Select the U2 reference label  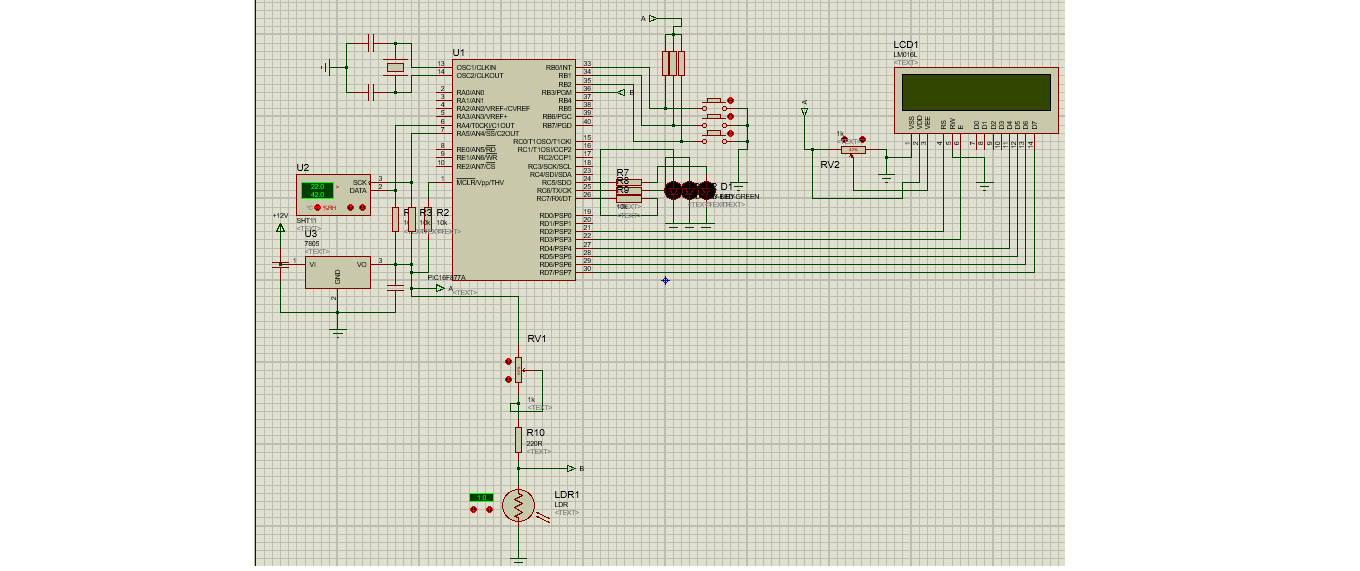303,167
